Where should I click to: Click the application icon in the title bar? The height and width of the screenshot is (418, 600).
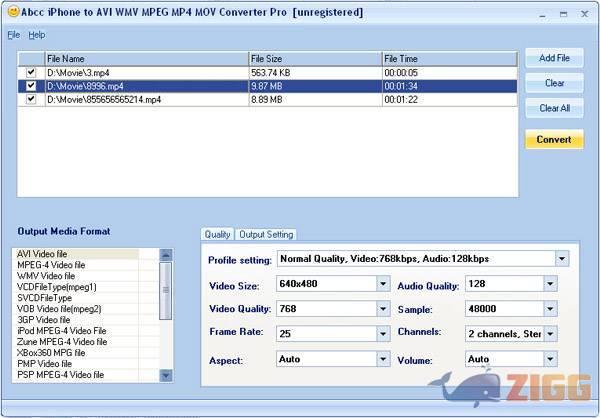tap(9, 10)
